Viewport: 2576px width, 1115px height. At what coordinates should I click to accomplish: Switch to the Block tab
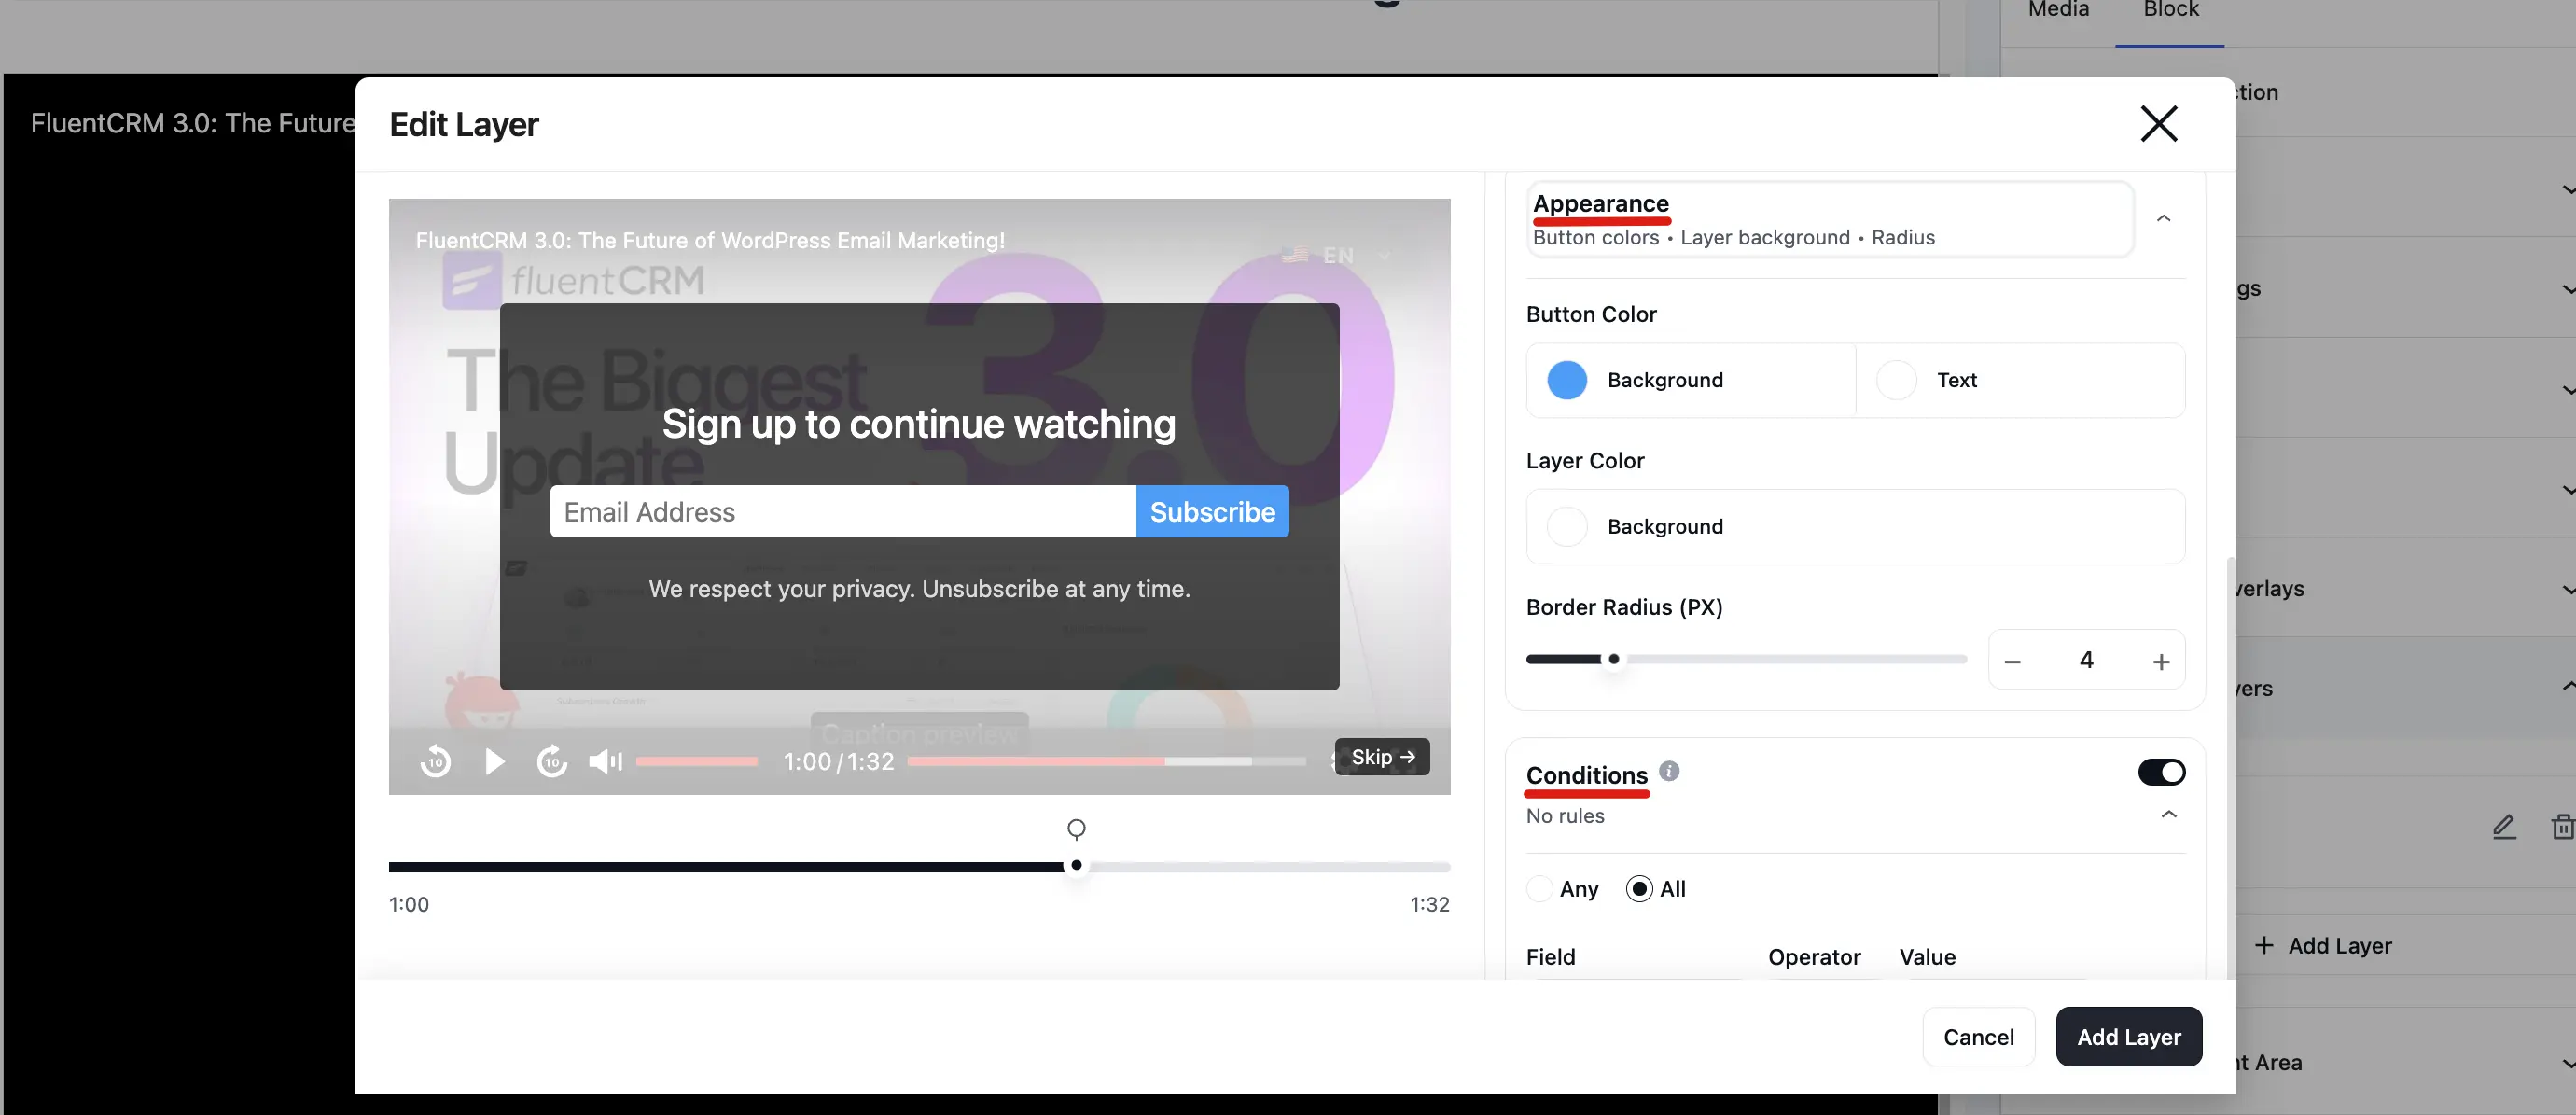coord(2170,10)
